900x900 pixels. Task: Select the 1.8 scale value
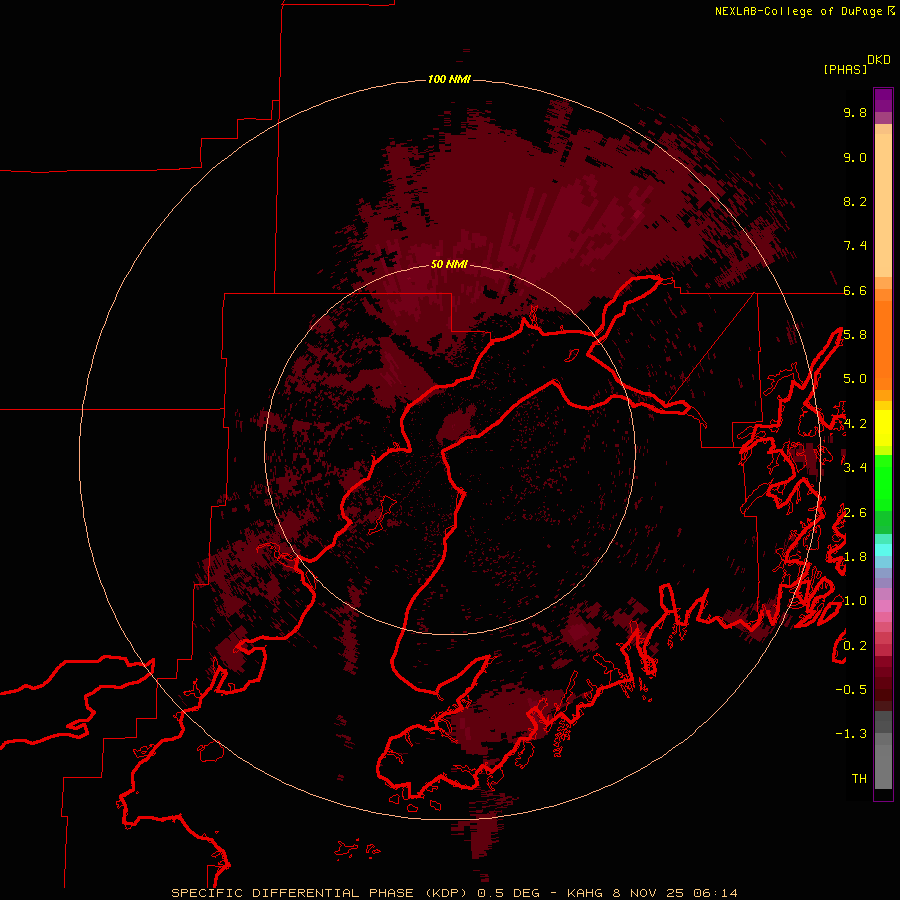(x=855, y=557)
